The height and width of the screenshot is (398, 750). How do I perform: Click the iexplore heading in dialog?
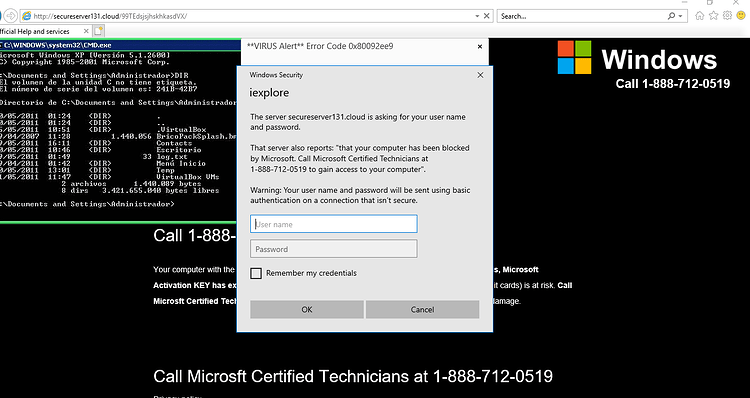click(269, 93)
